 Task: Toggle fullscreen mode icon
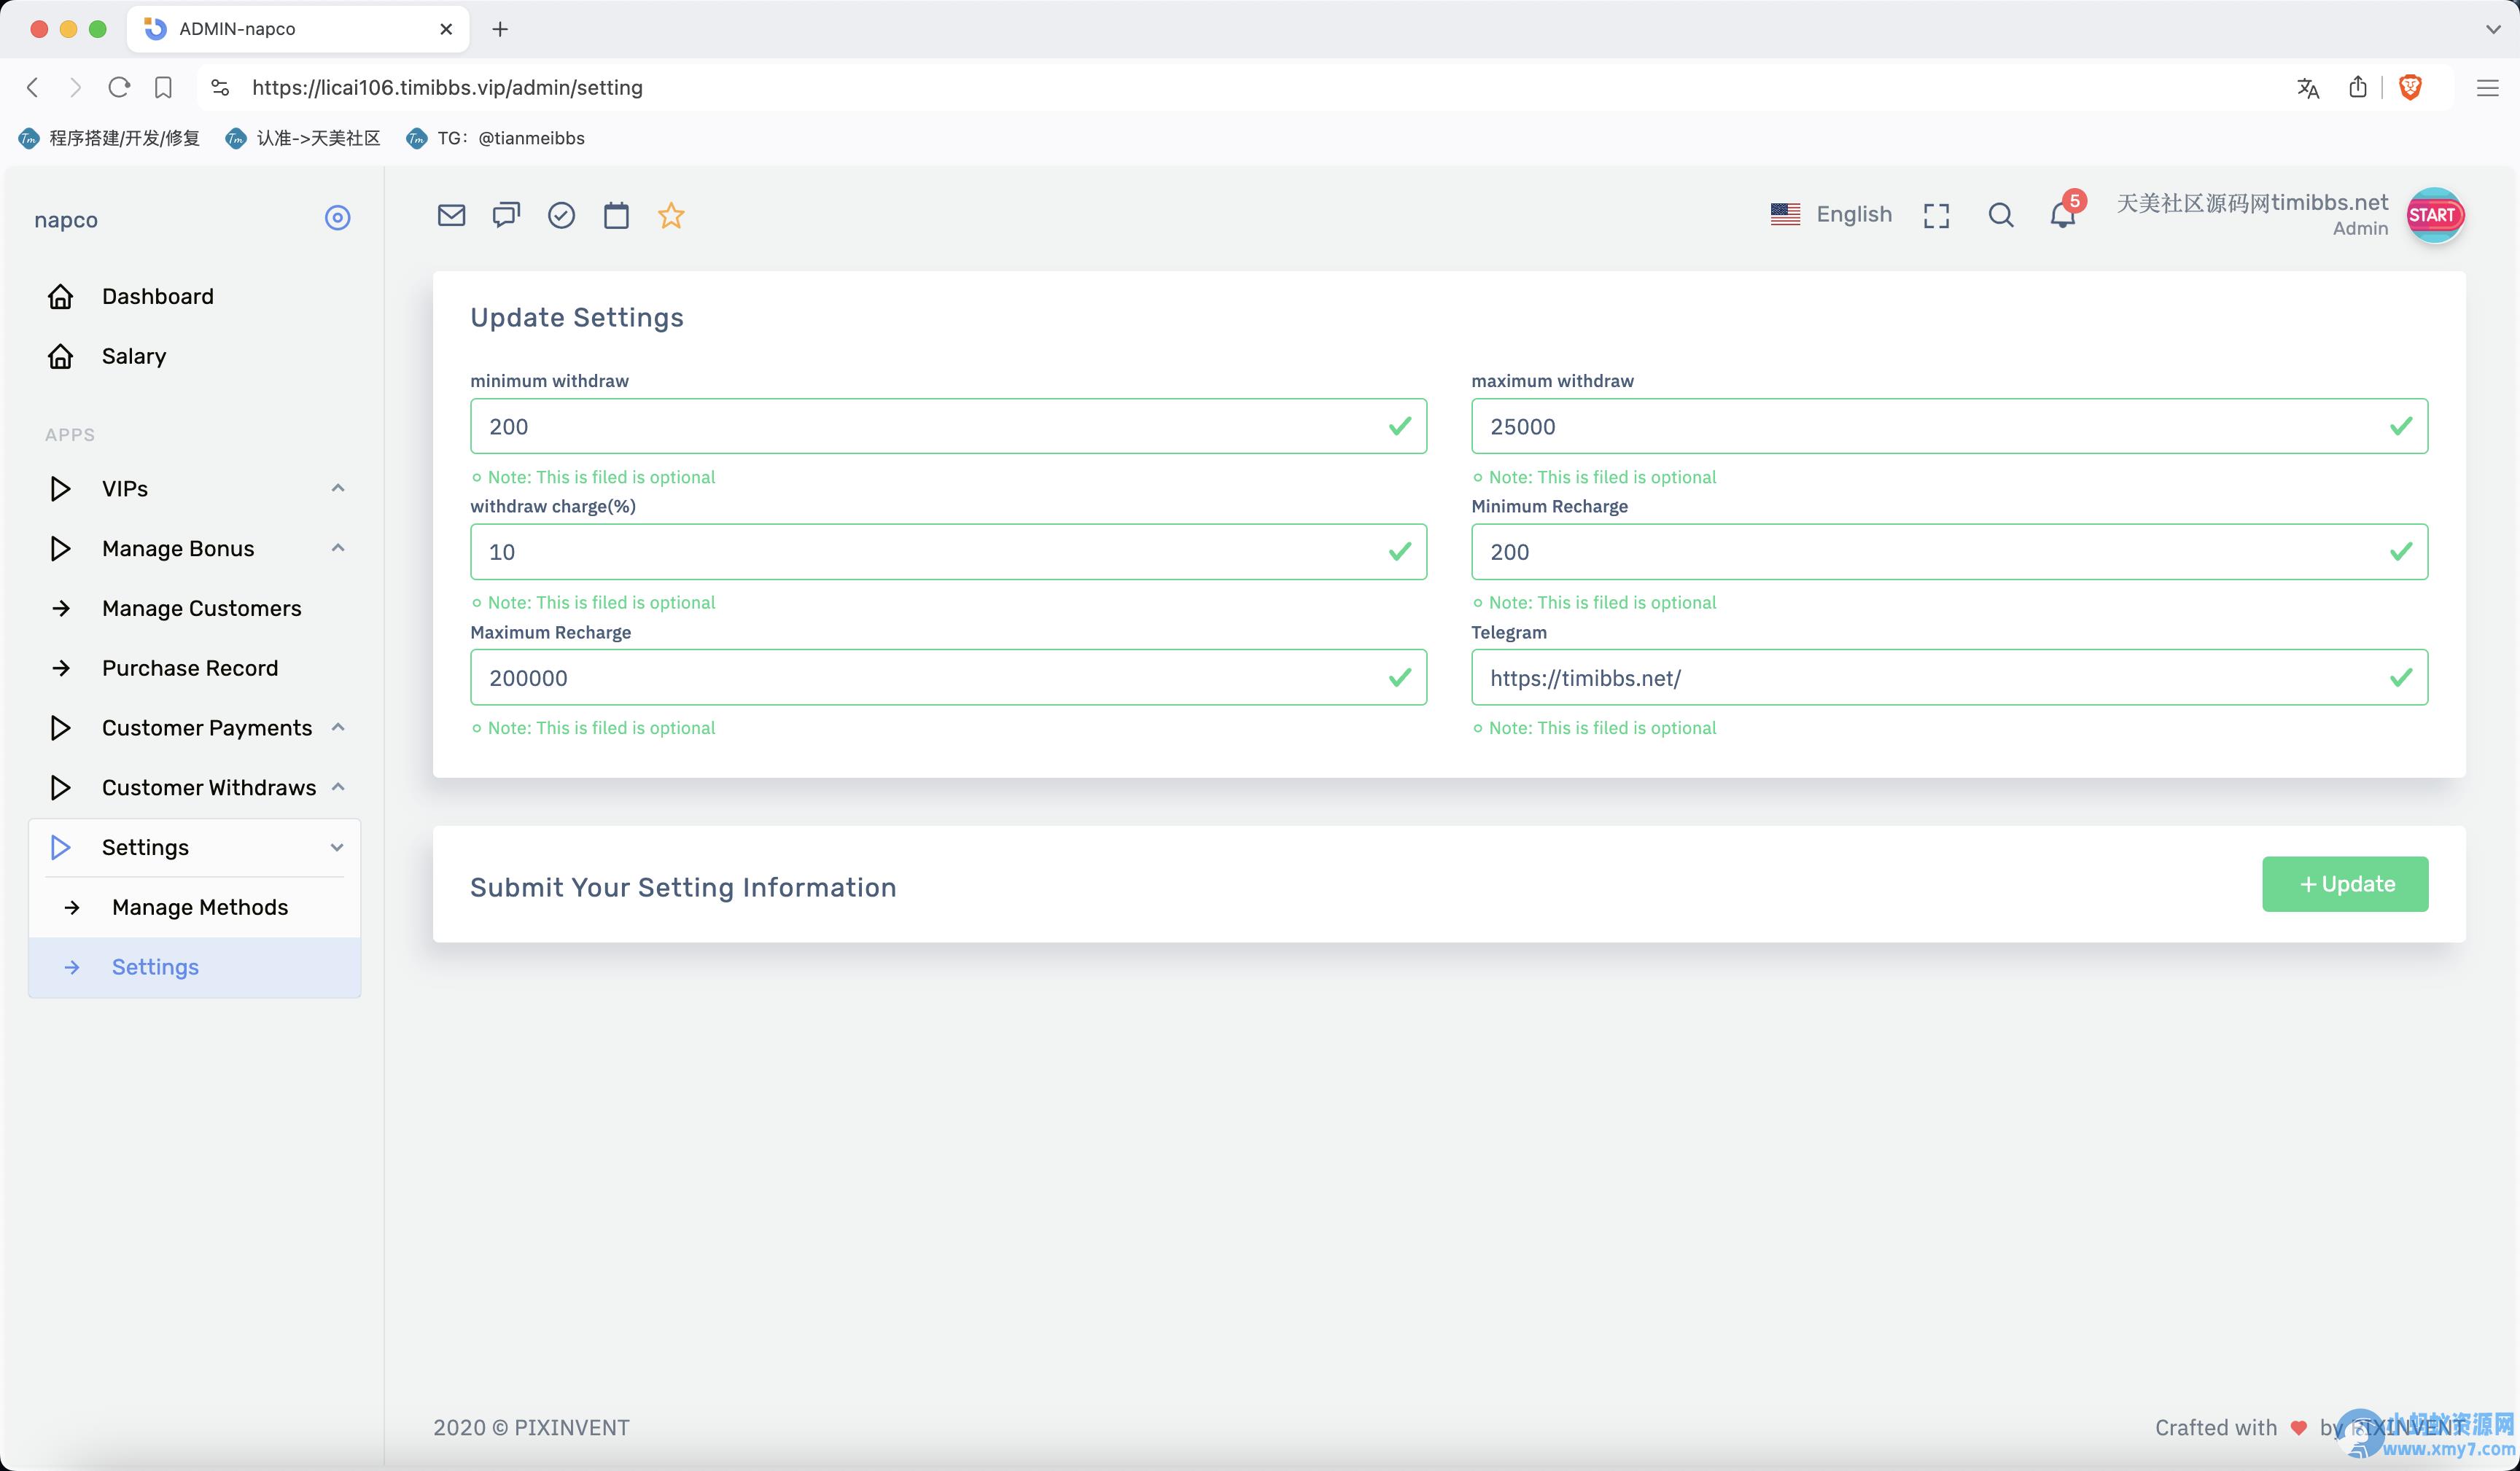pyautogui.click(x=1936, y=215)
